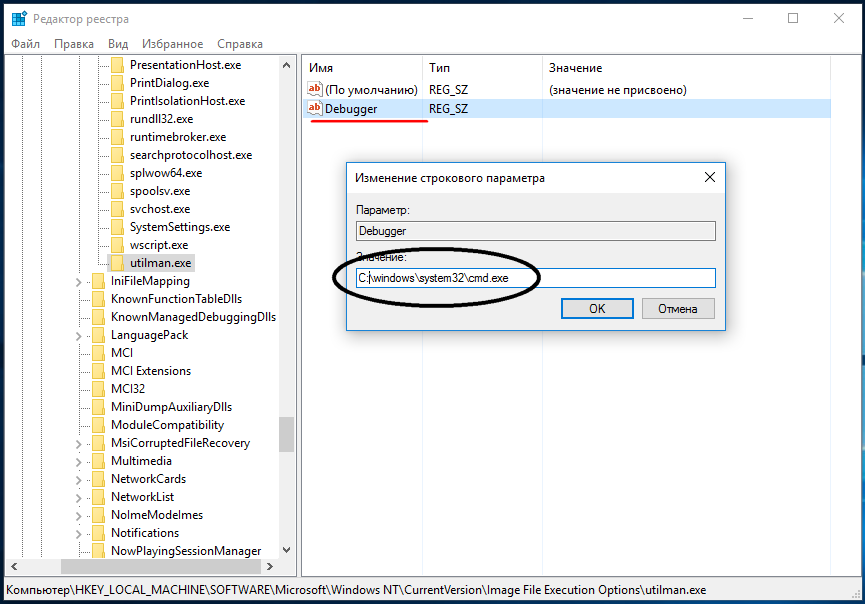The height and width of the screenshot is (604, 865).
Task: Close the string edit dialog with X
Action: (x=710, y=177)
